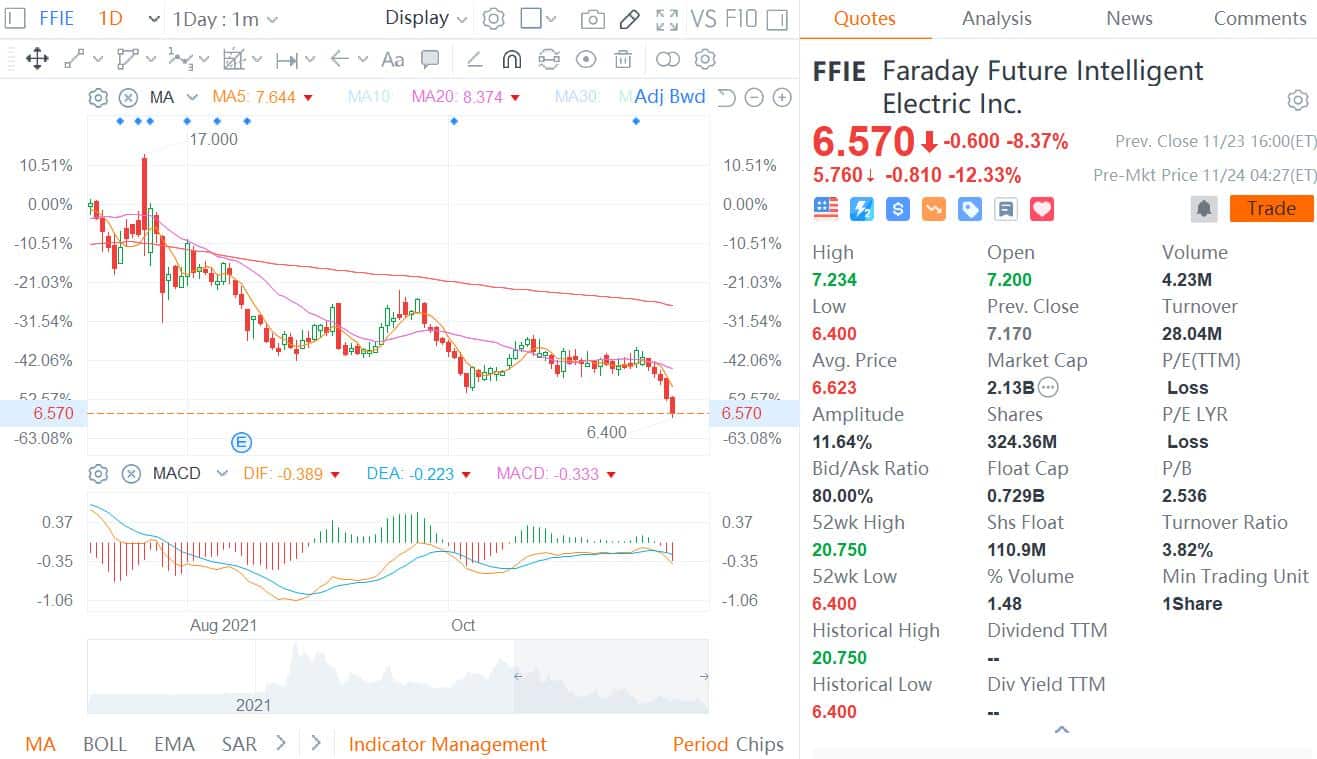Select the Aa text annotation tool
1317x759 pixels.
click(392, 59)
